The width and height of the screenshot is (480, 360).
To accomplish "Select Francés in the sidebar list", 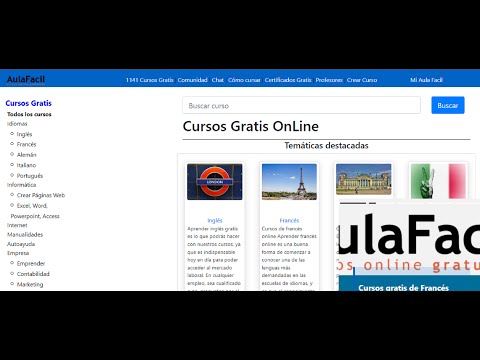I will click(x=26, y=144).
